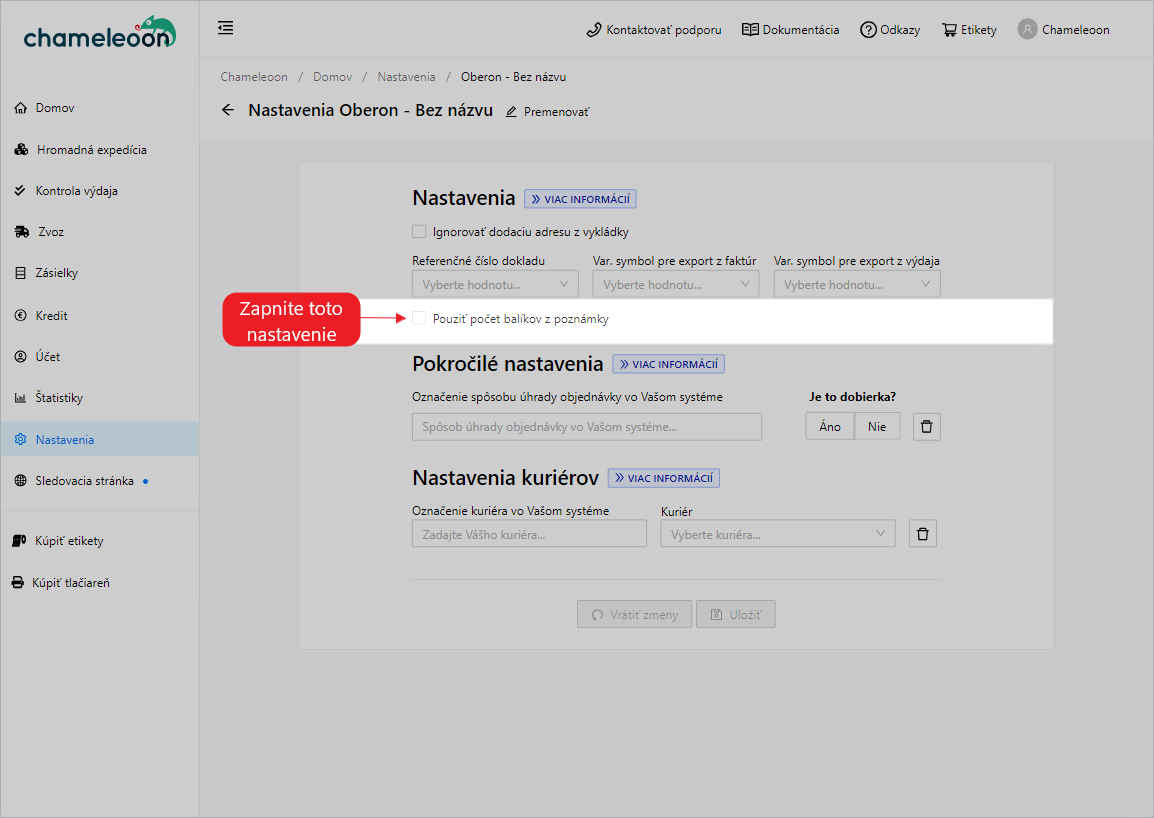Viewport: 1154px width, 818px height.
Task: Expand Var. symbol pre export z faktúr
Action: pos(675,285)
